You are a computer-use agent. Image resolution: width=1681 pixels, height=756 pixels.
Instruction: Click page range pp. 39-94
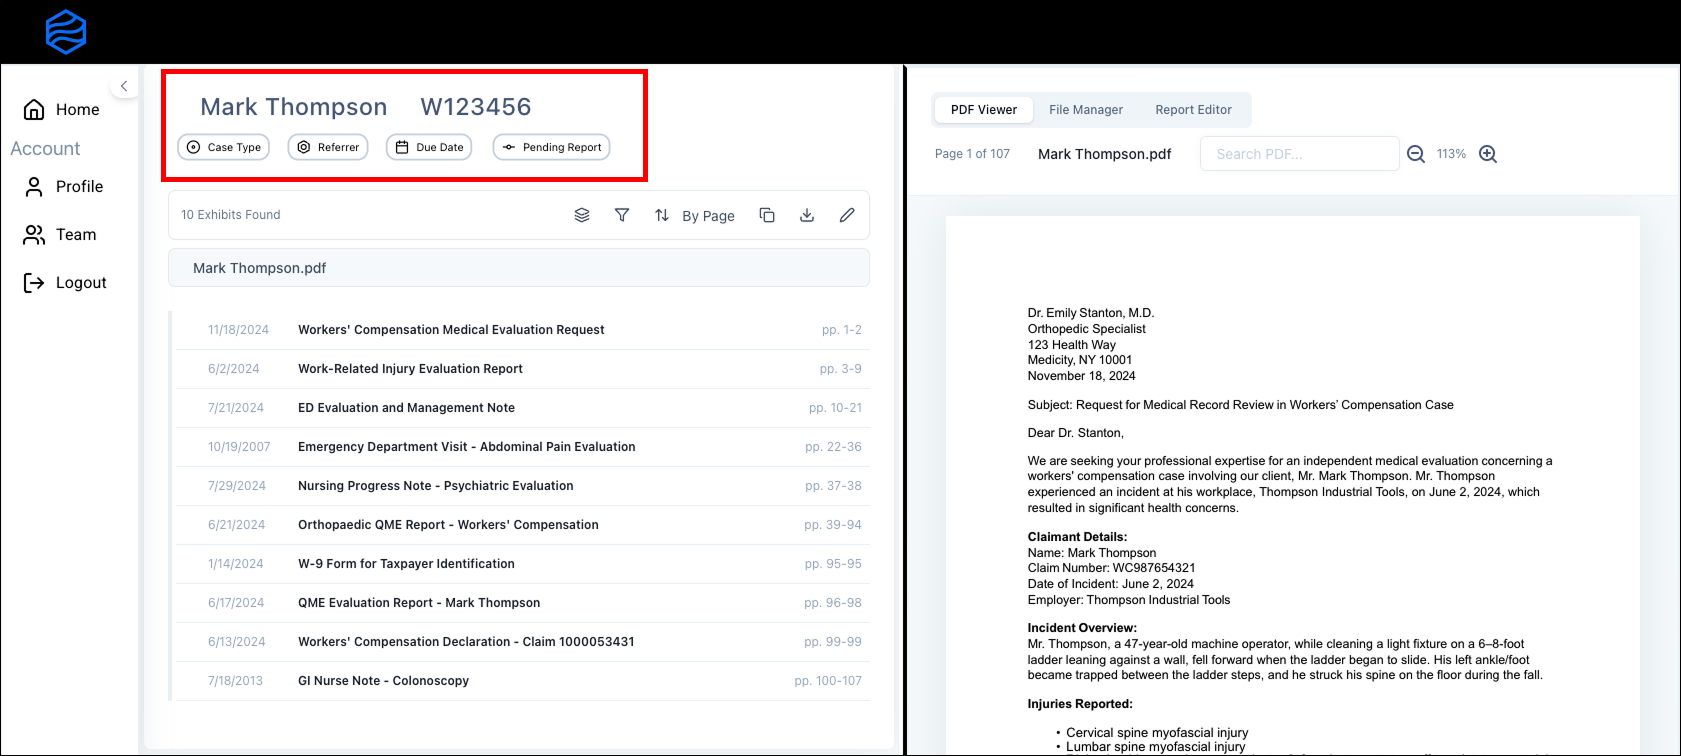[x=833, y=524]
